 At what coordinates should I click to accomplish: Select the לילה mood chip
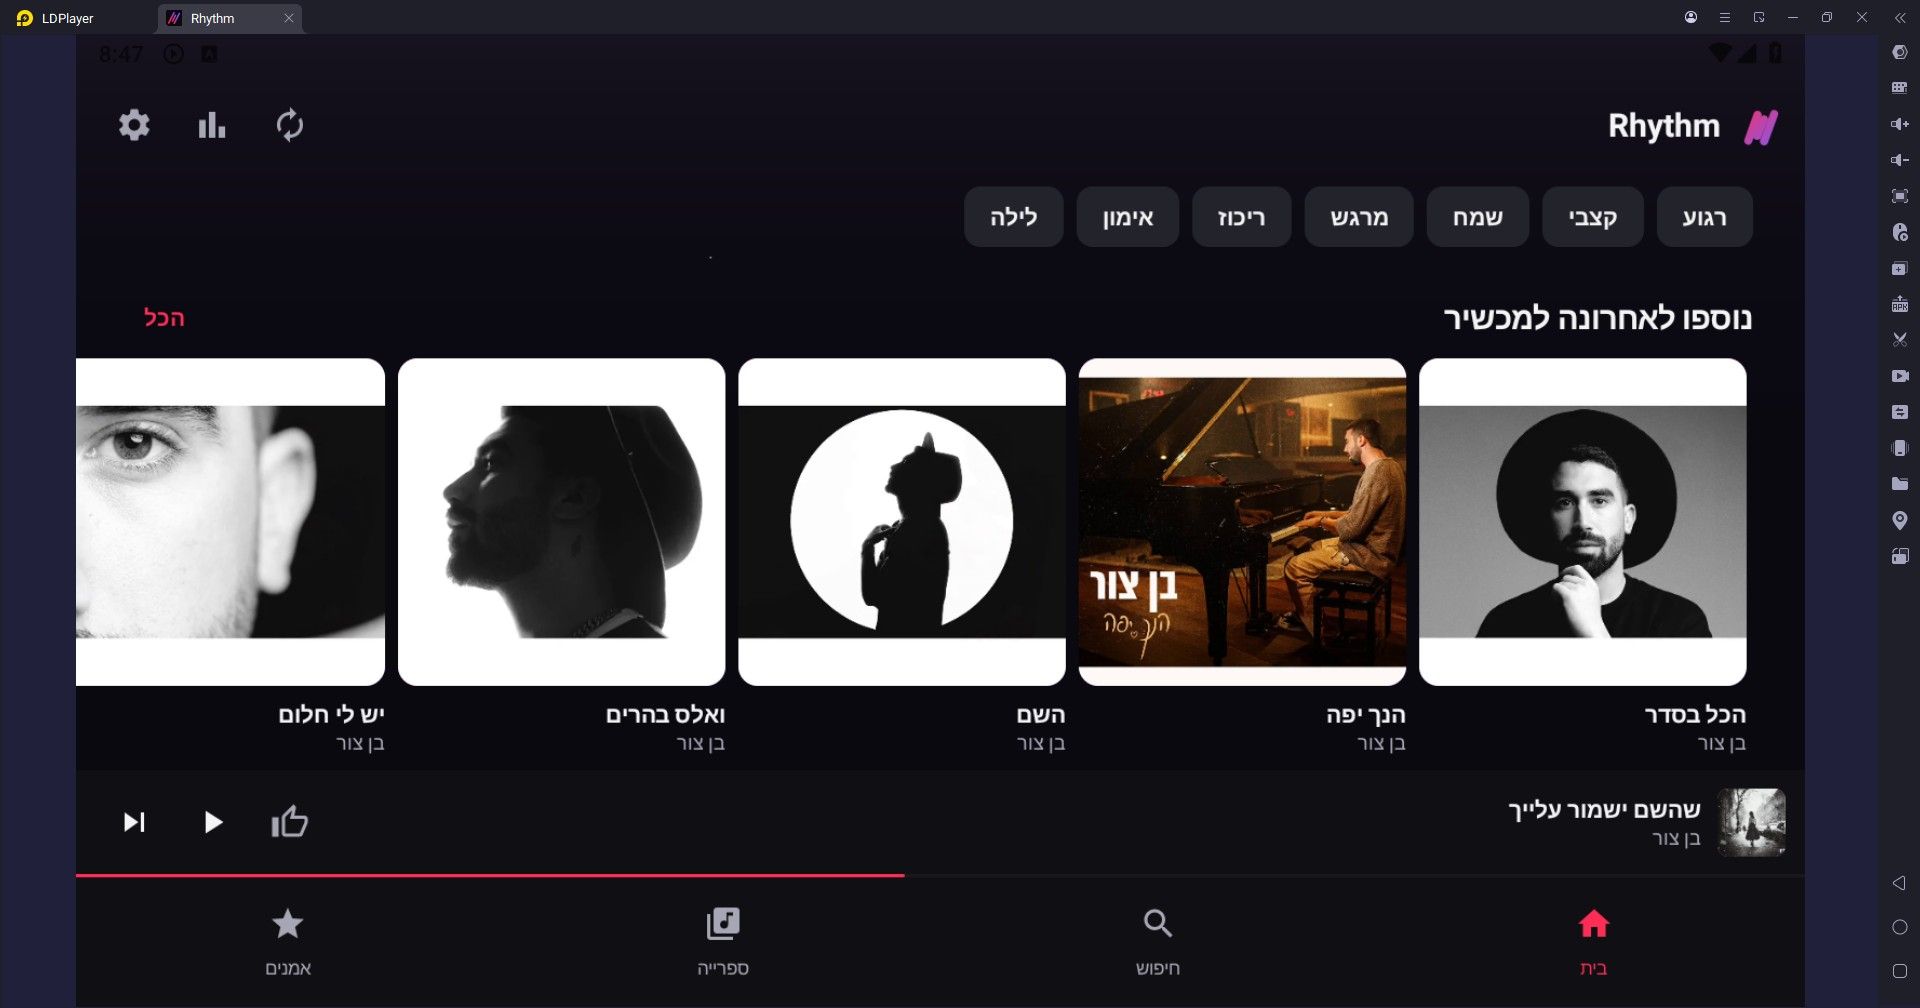tap(1013, 217)
